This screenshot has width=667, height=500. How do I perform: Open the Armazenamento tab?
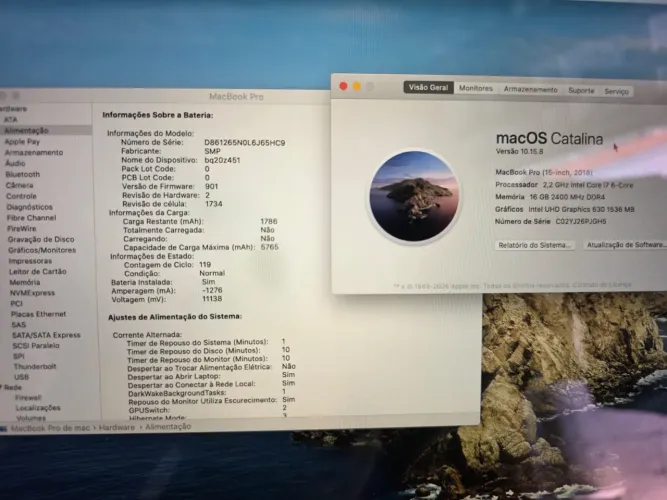pyautogui.click(x=530, y=89)
